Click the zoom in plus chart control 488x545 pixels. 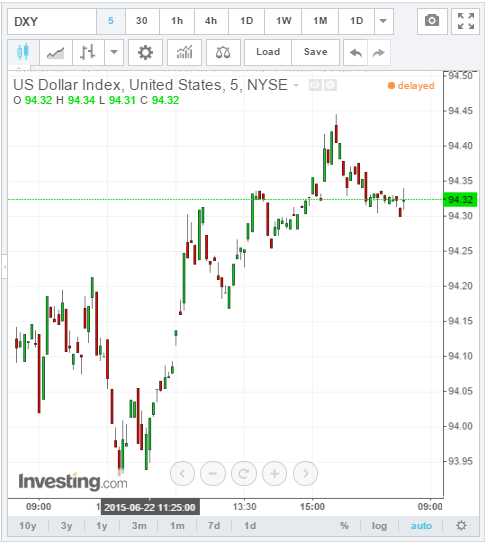pyautogui.click(x=275, y=473)
